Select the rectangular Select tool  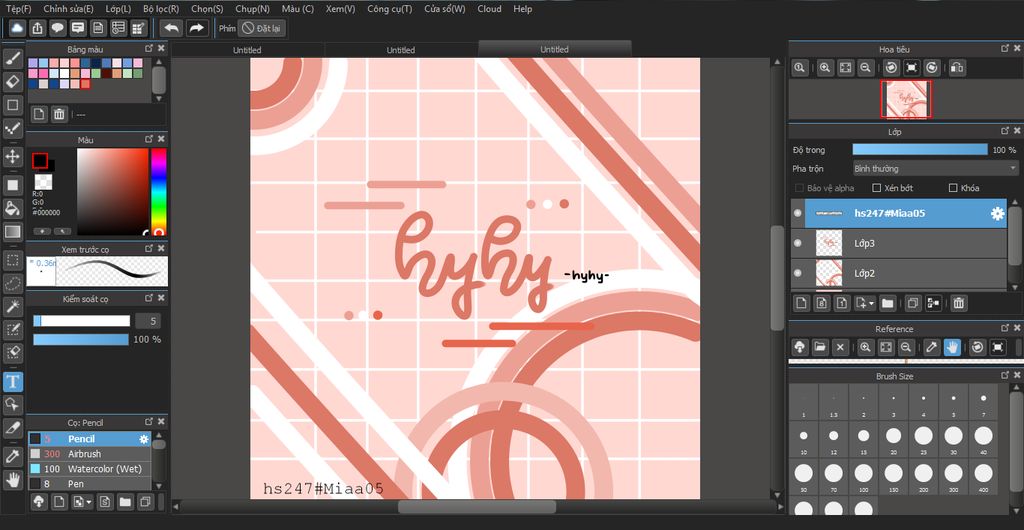[13, 260]
